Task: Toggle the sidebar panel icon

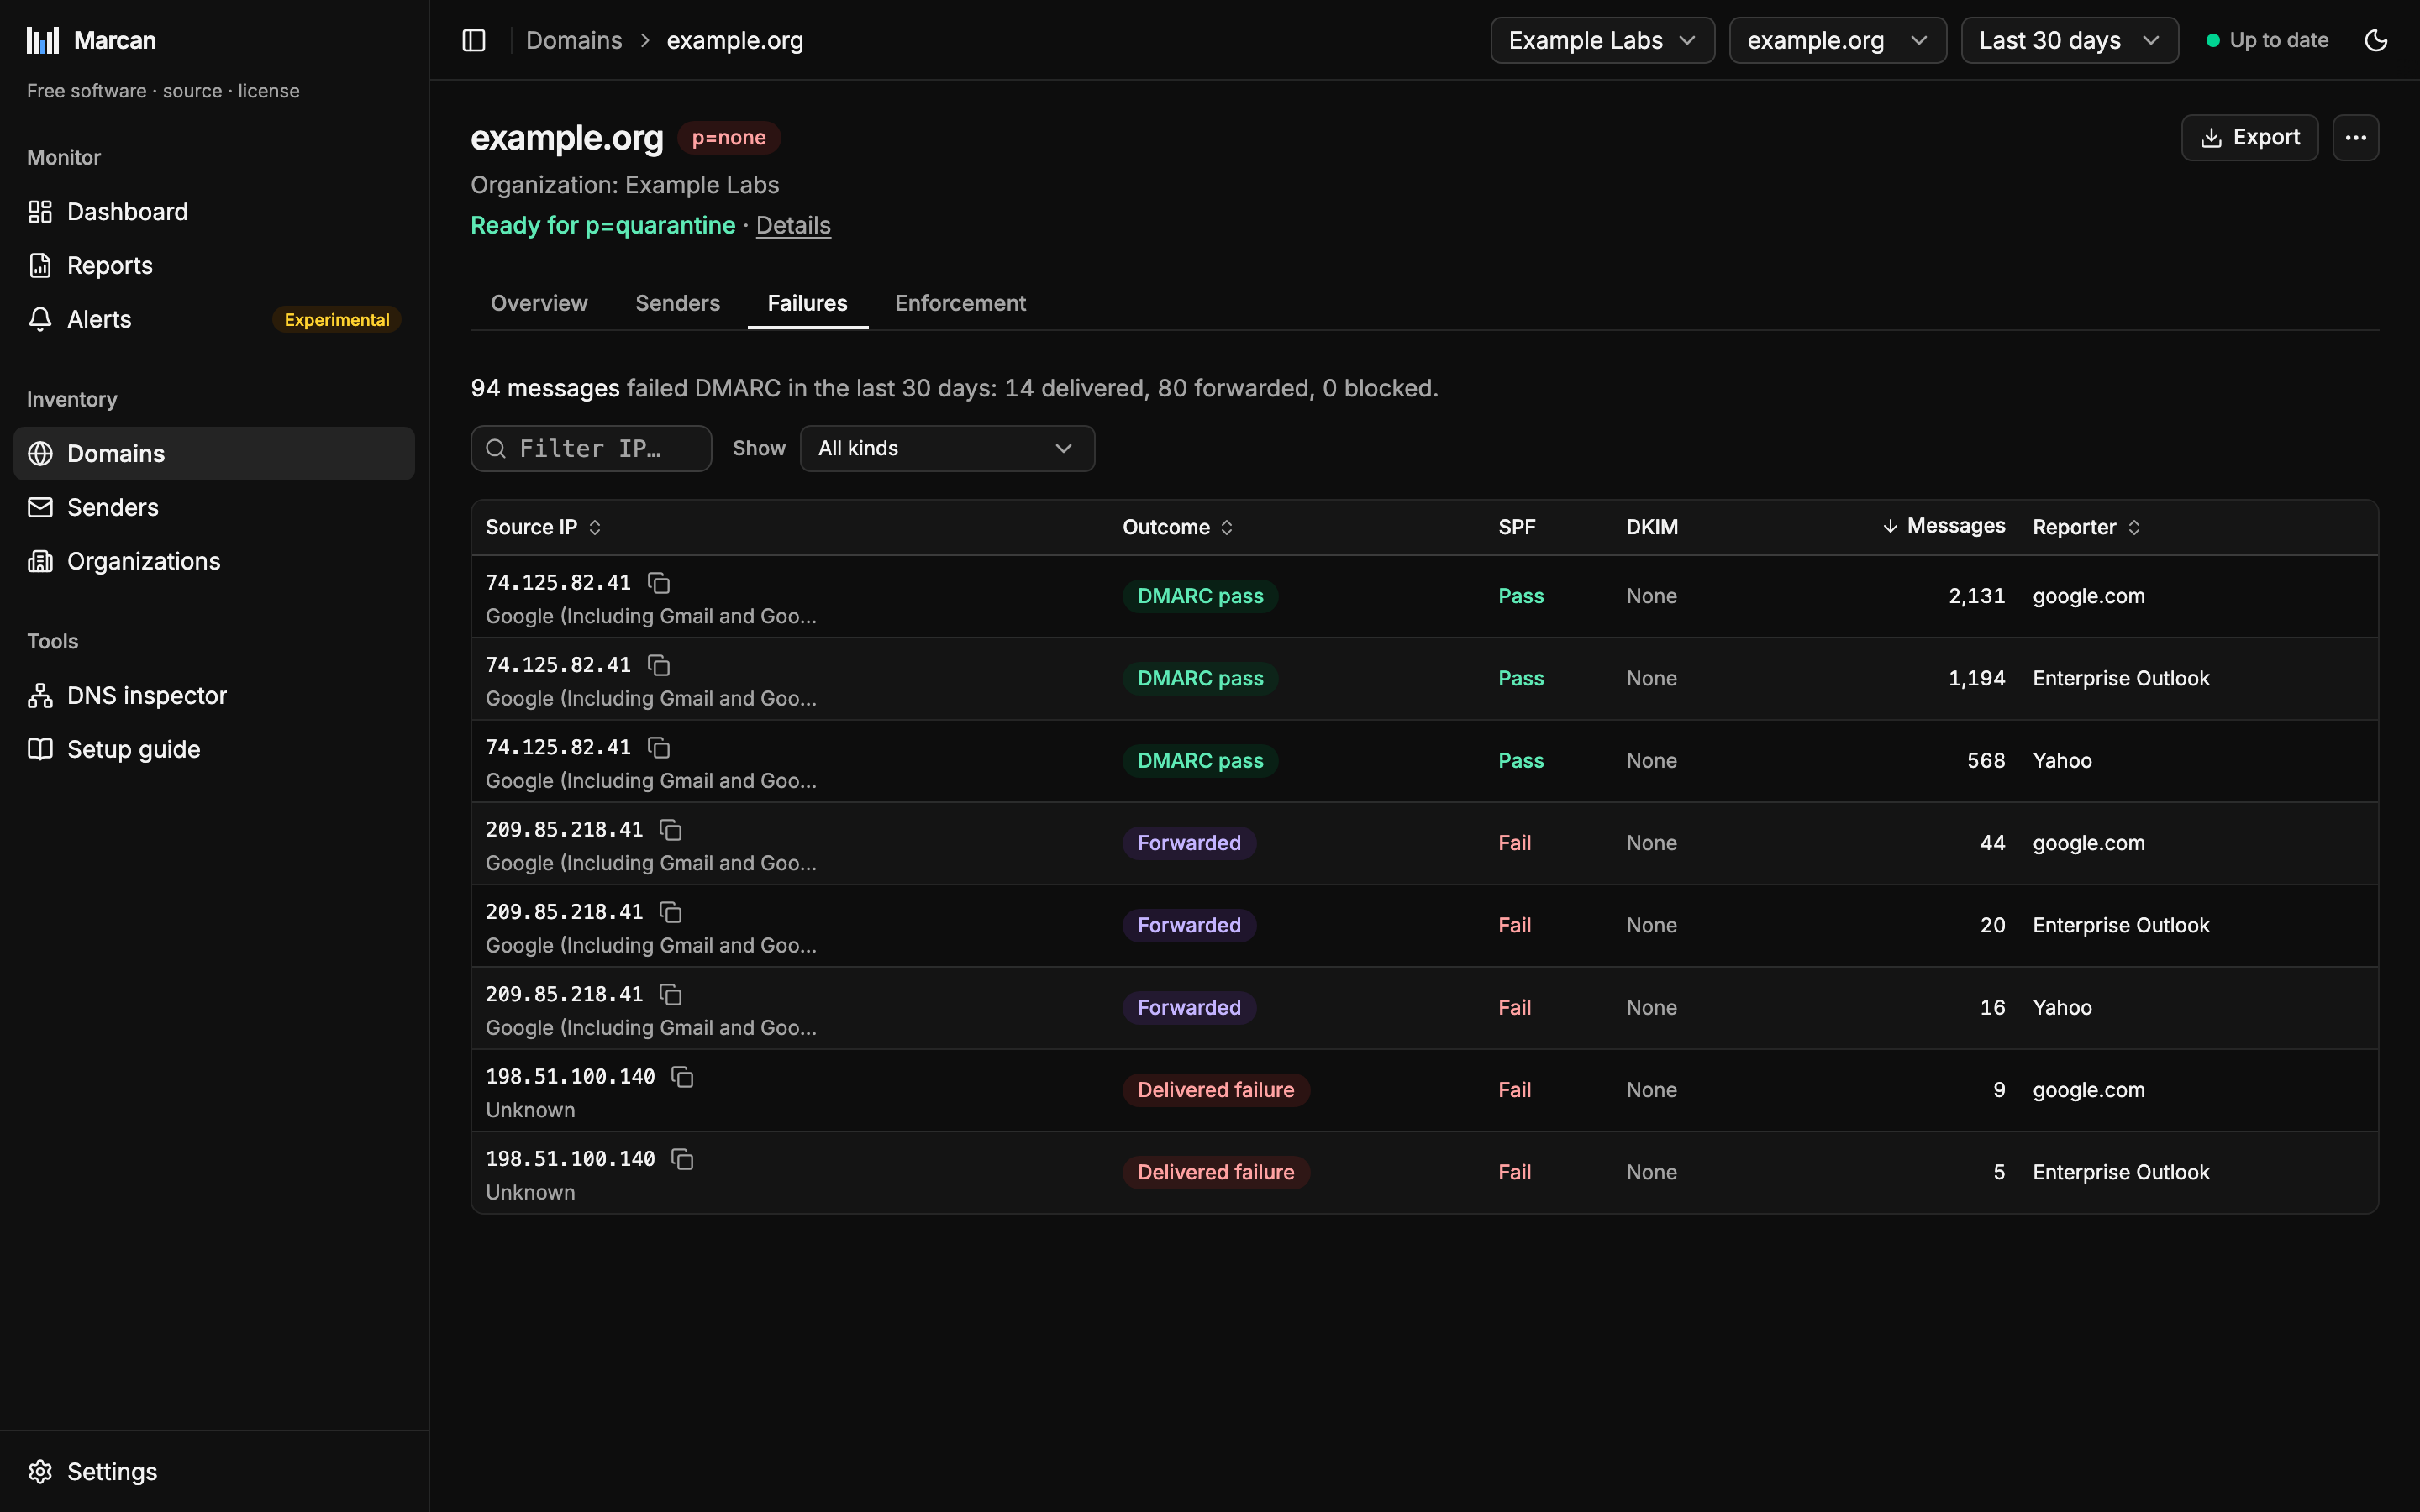Action: point(474,40)
